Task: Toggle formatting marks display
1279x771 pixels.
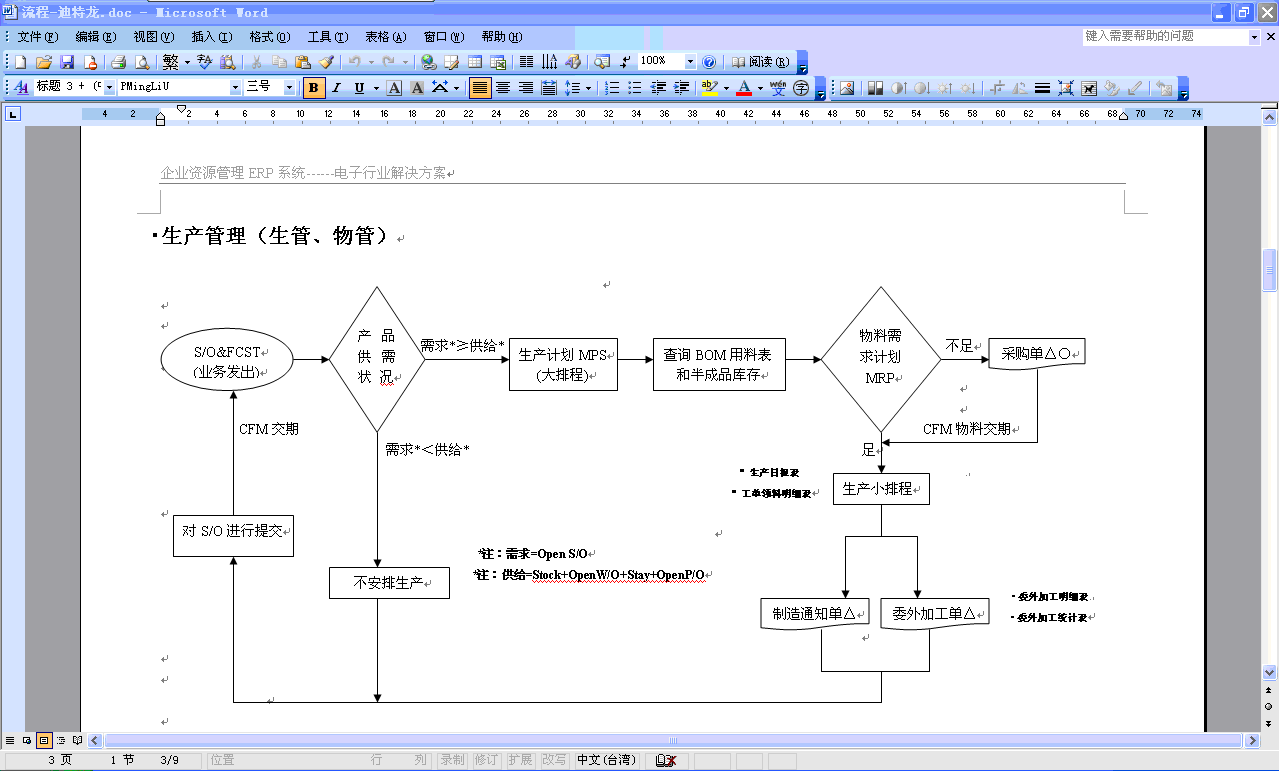Action: coord(623,62)
